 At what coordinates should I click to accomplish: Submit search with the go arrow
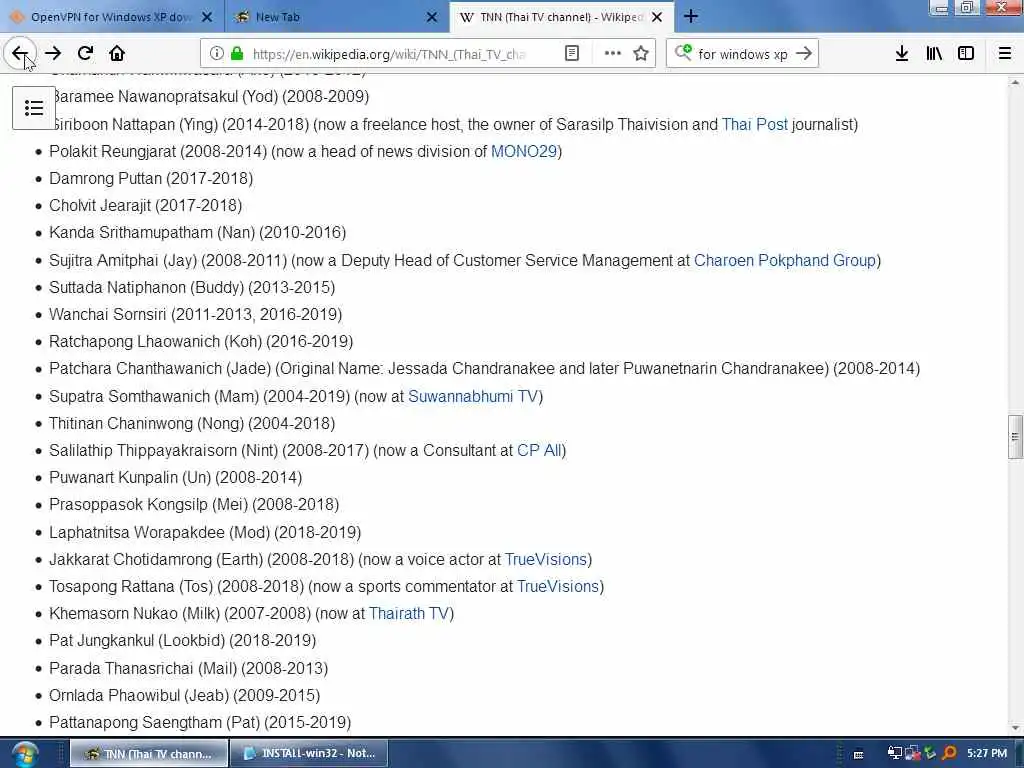(804, 54)
